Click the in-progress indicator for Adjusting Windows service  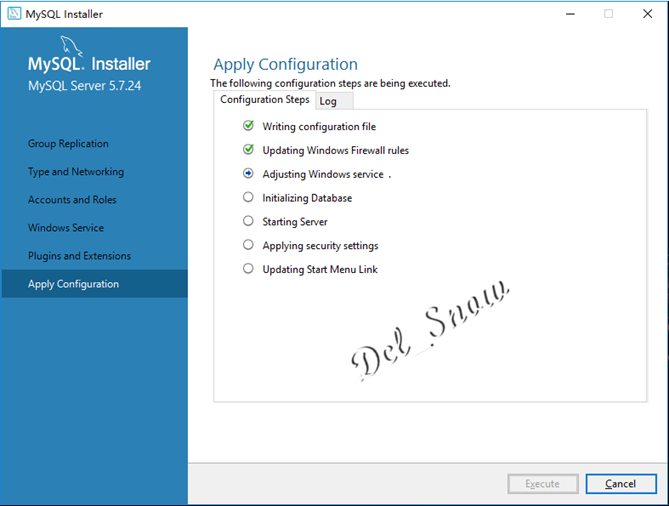click(248, 173)
